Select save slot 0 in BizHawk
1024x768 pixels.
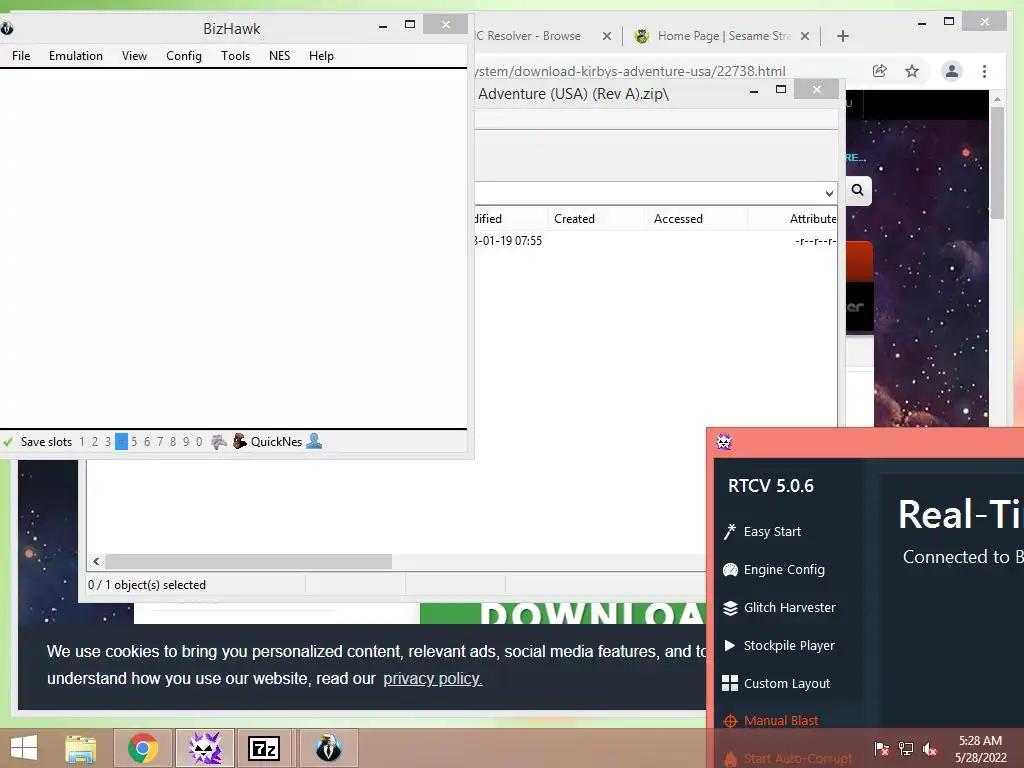tap(199, 442)
